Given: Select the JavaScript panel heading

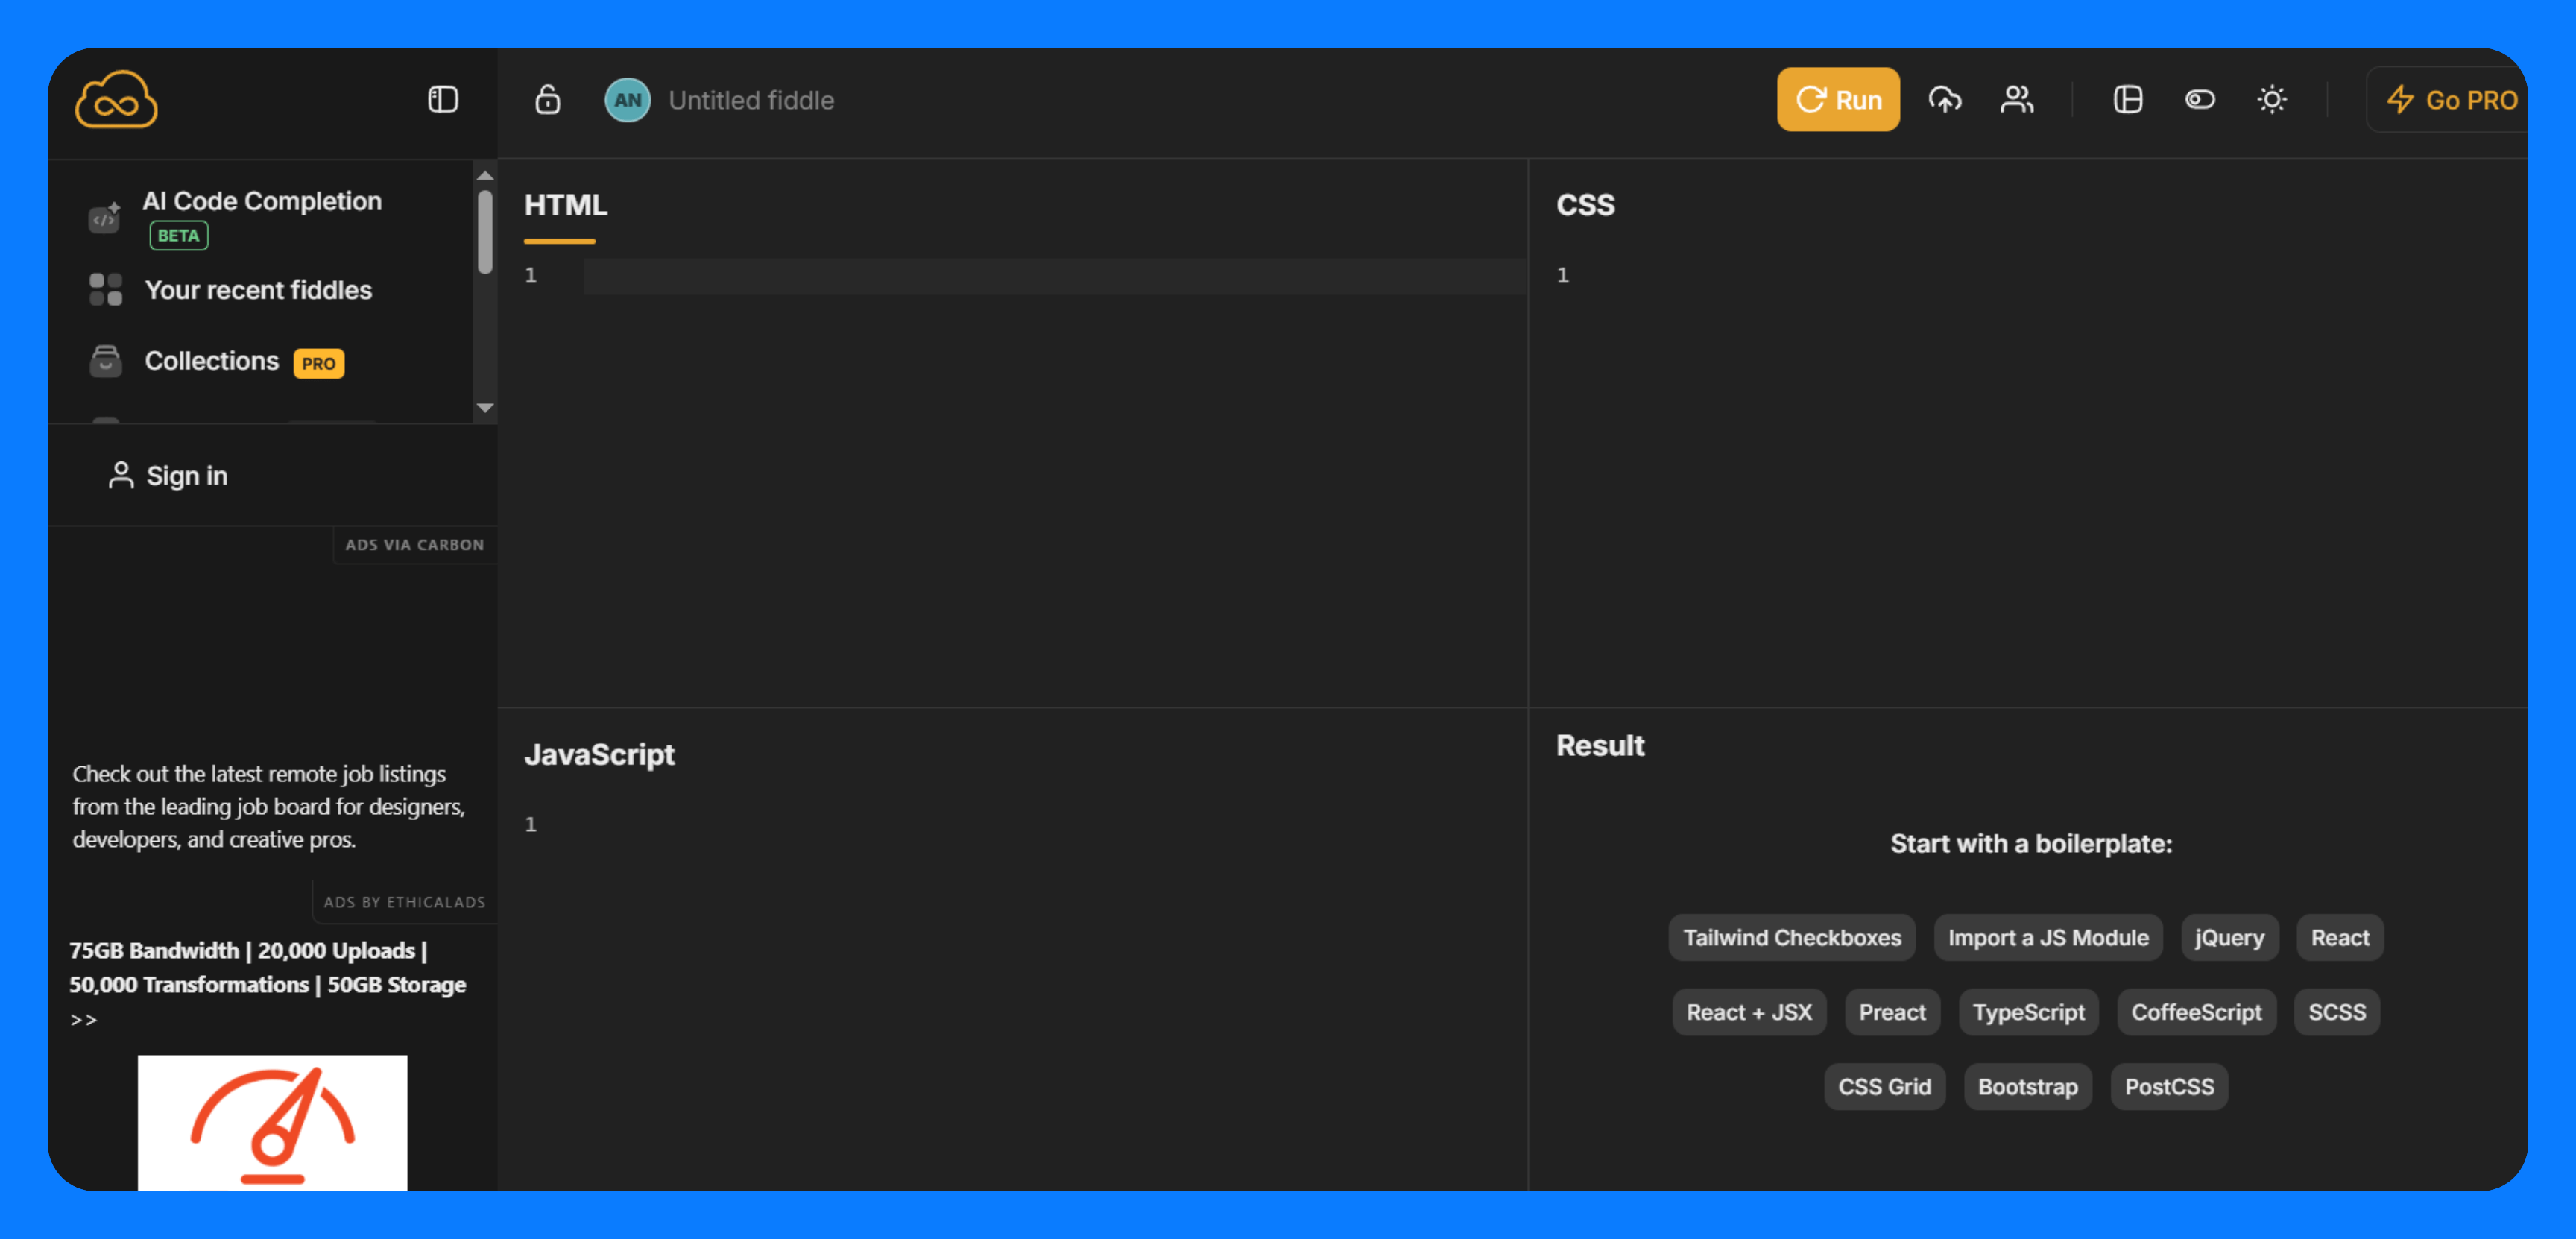Looking at the screenshot, I should (x=599, y=754).
